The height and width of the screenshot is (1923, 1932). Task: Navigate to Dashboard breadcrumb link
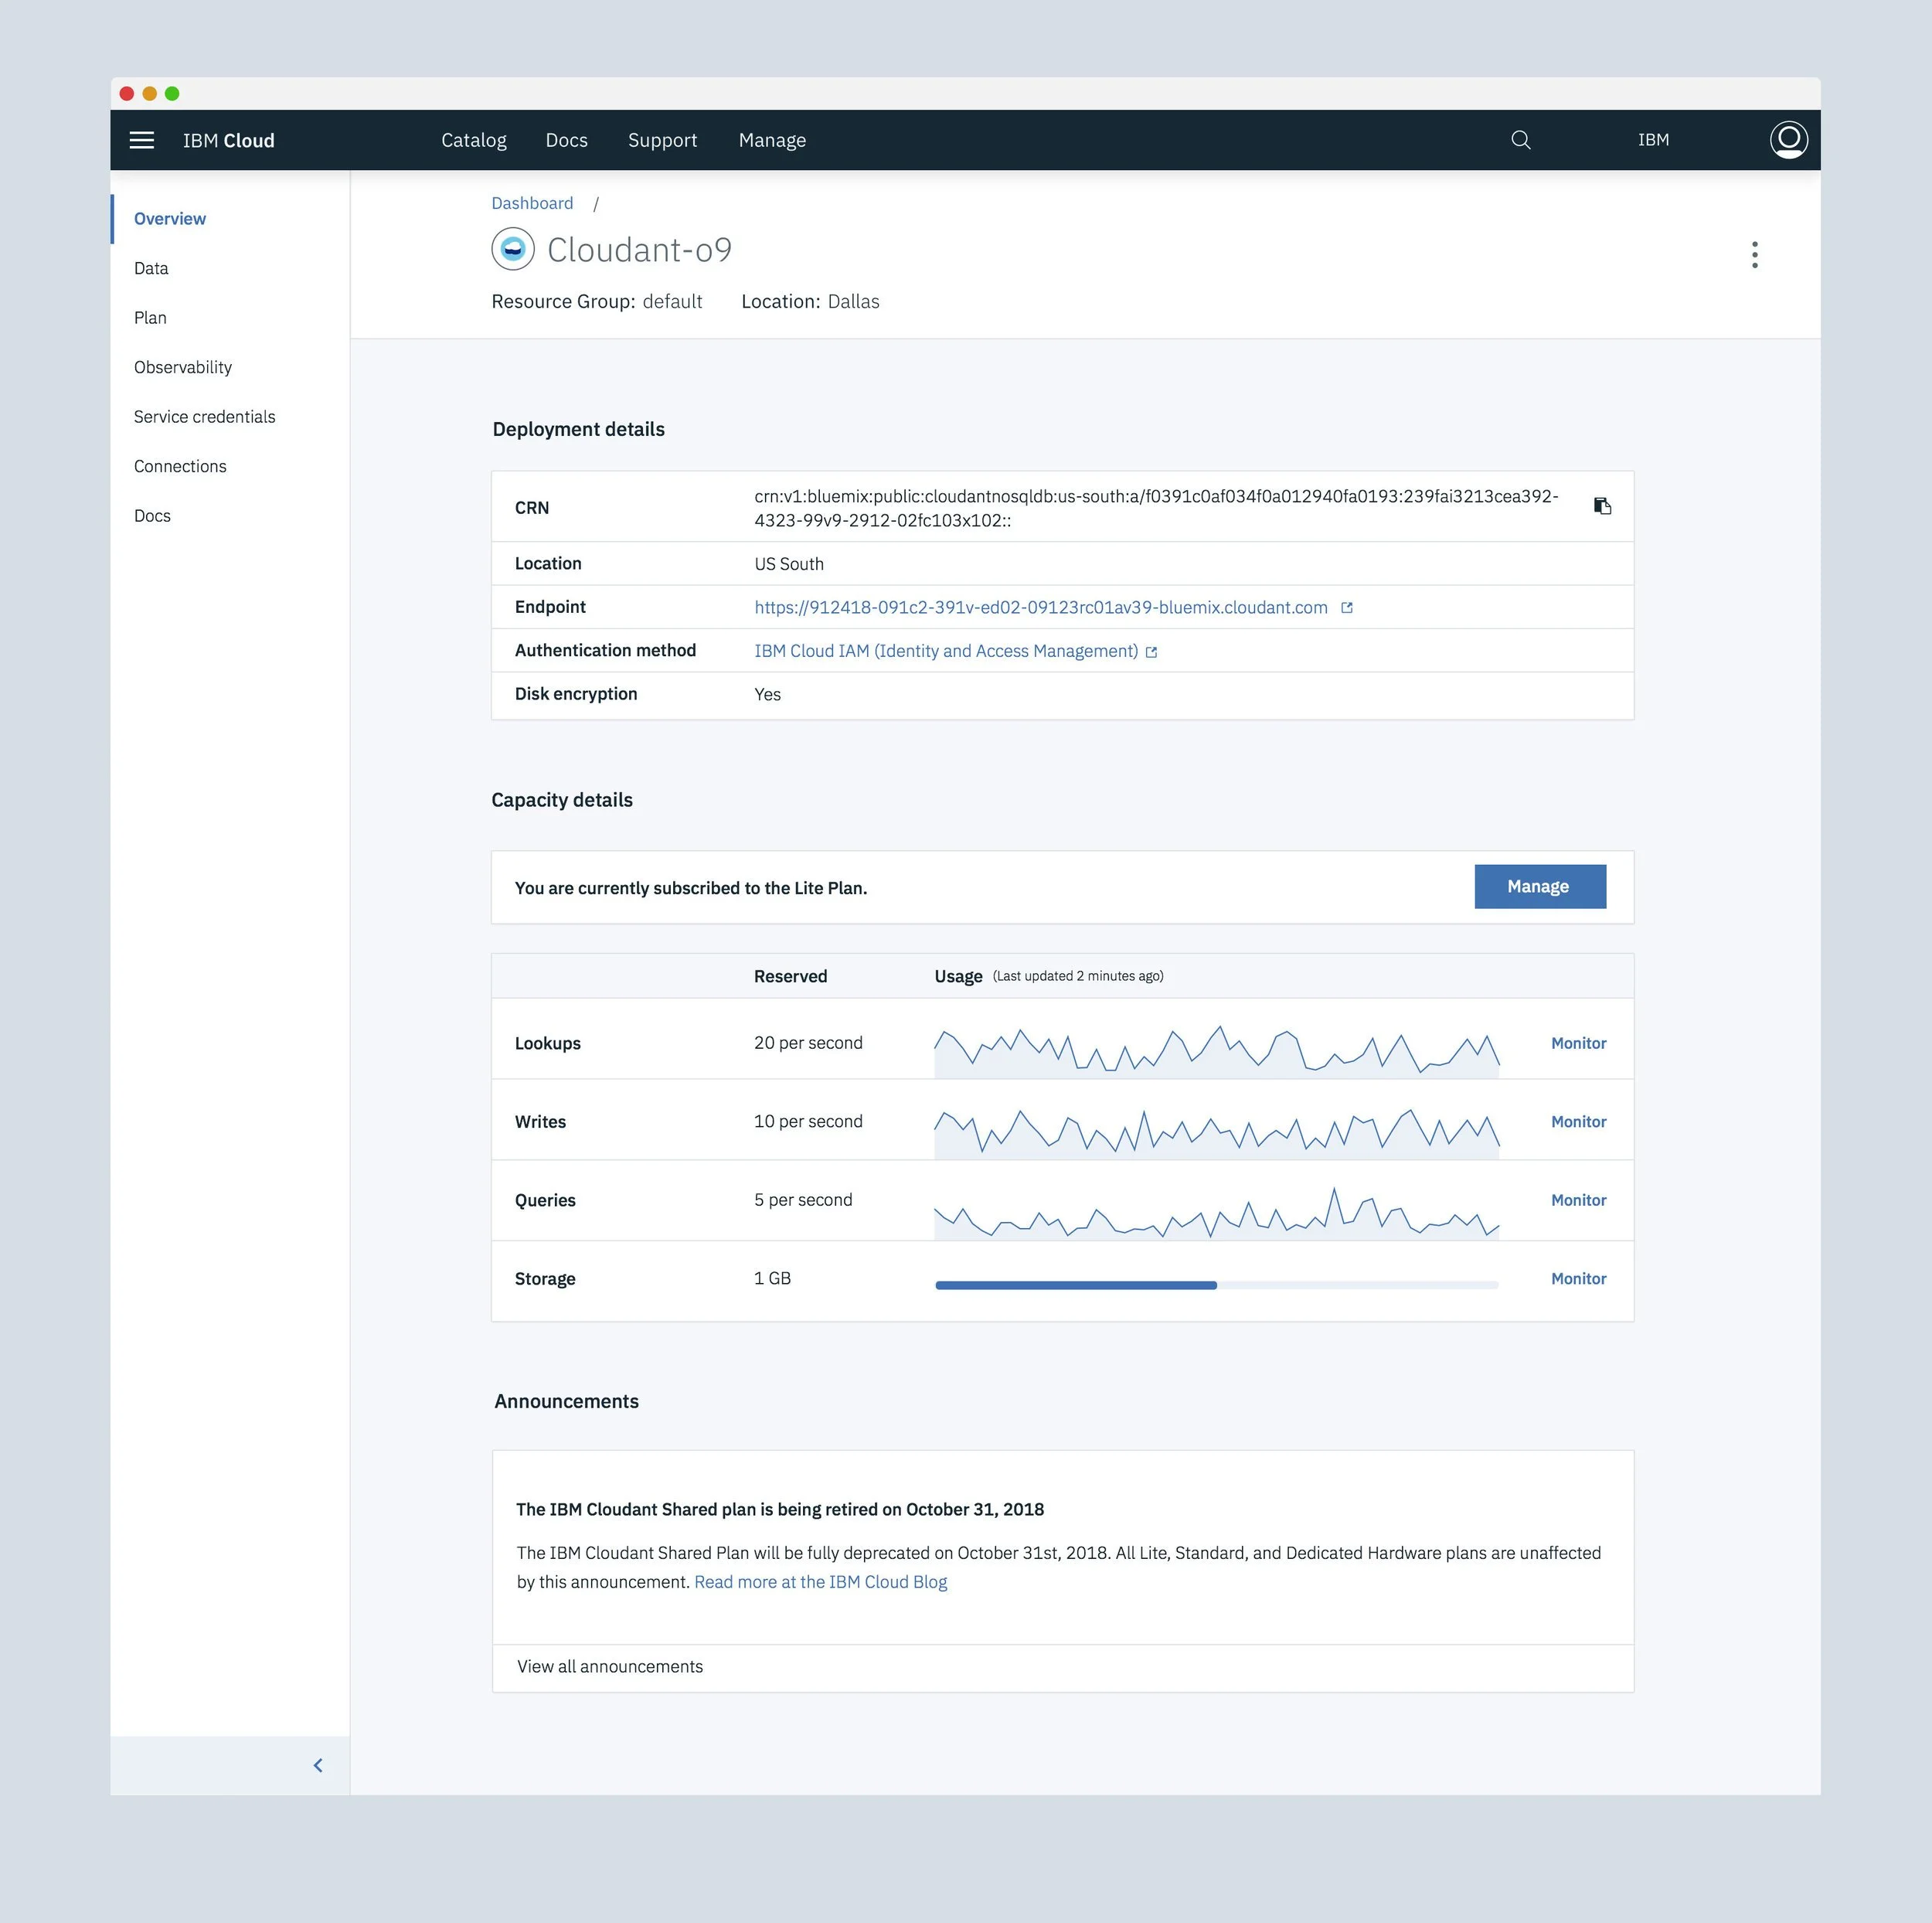pyautogui.click(x=532, y=203)
